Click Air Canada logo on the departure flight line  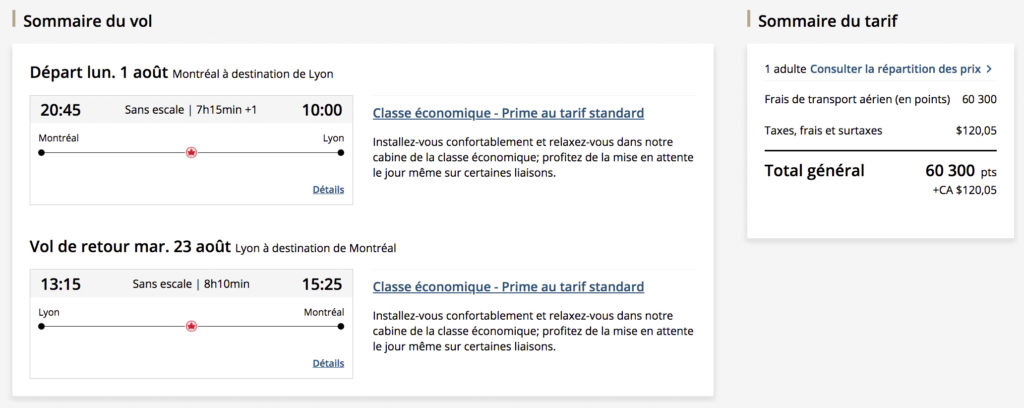point(191,153)
